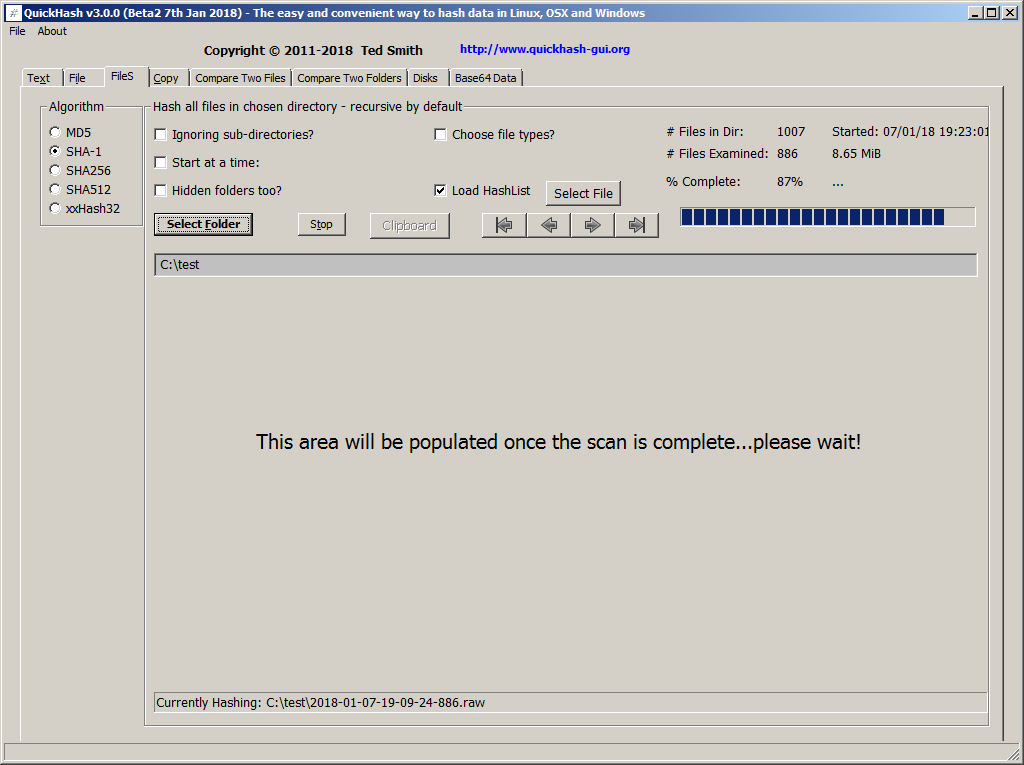Click the hashing progress bar
1024x765 pixels.
pyautogui.click(x=827, y=217)
